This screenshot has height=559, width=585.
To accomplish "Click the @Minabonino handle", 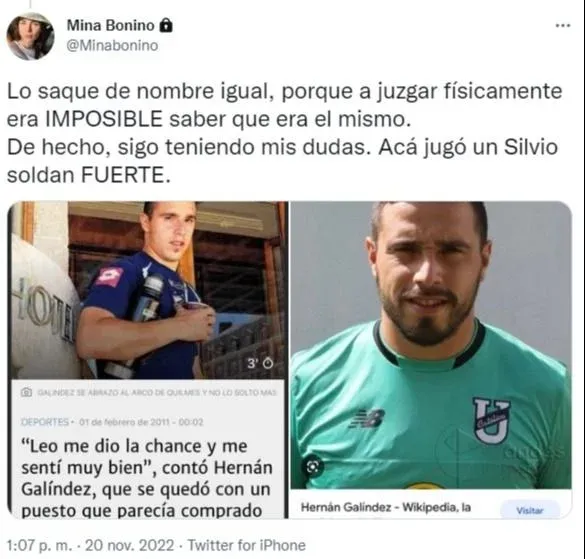I will click(112, 46).
